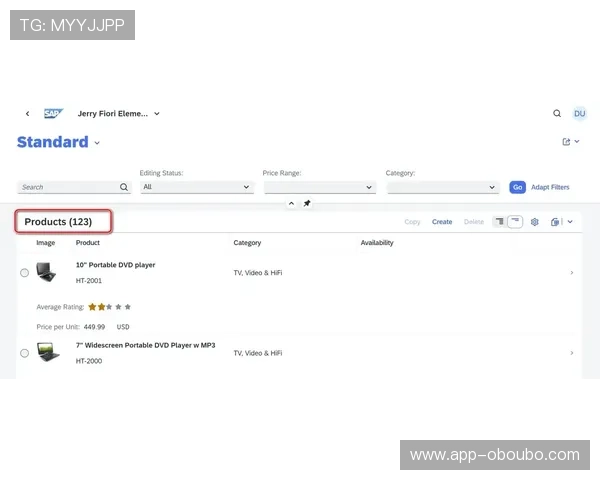600x480 pixels.
Task: Open the header search magnifier icon
Action: 557,114
